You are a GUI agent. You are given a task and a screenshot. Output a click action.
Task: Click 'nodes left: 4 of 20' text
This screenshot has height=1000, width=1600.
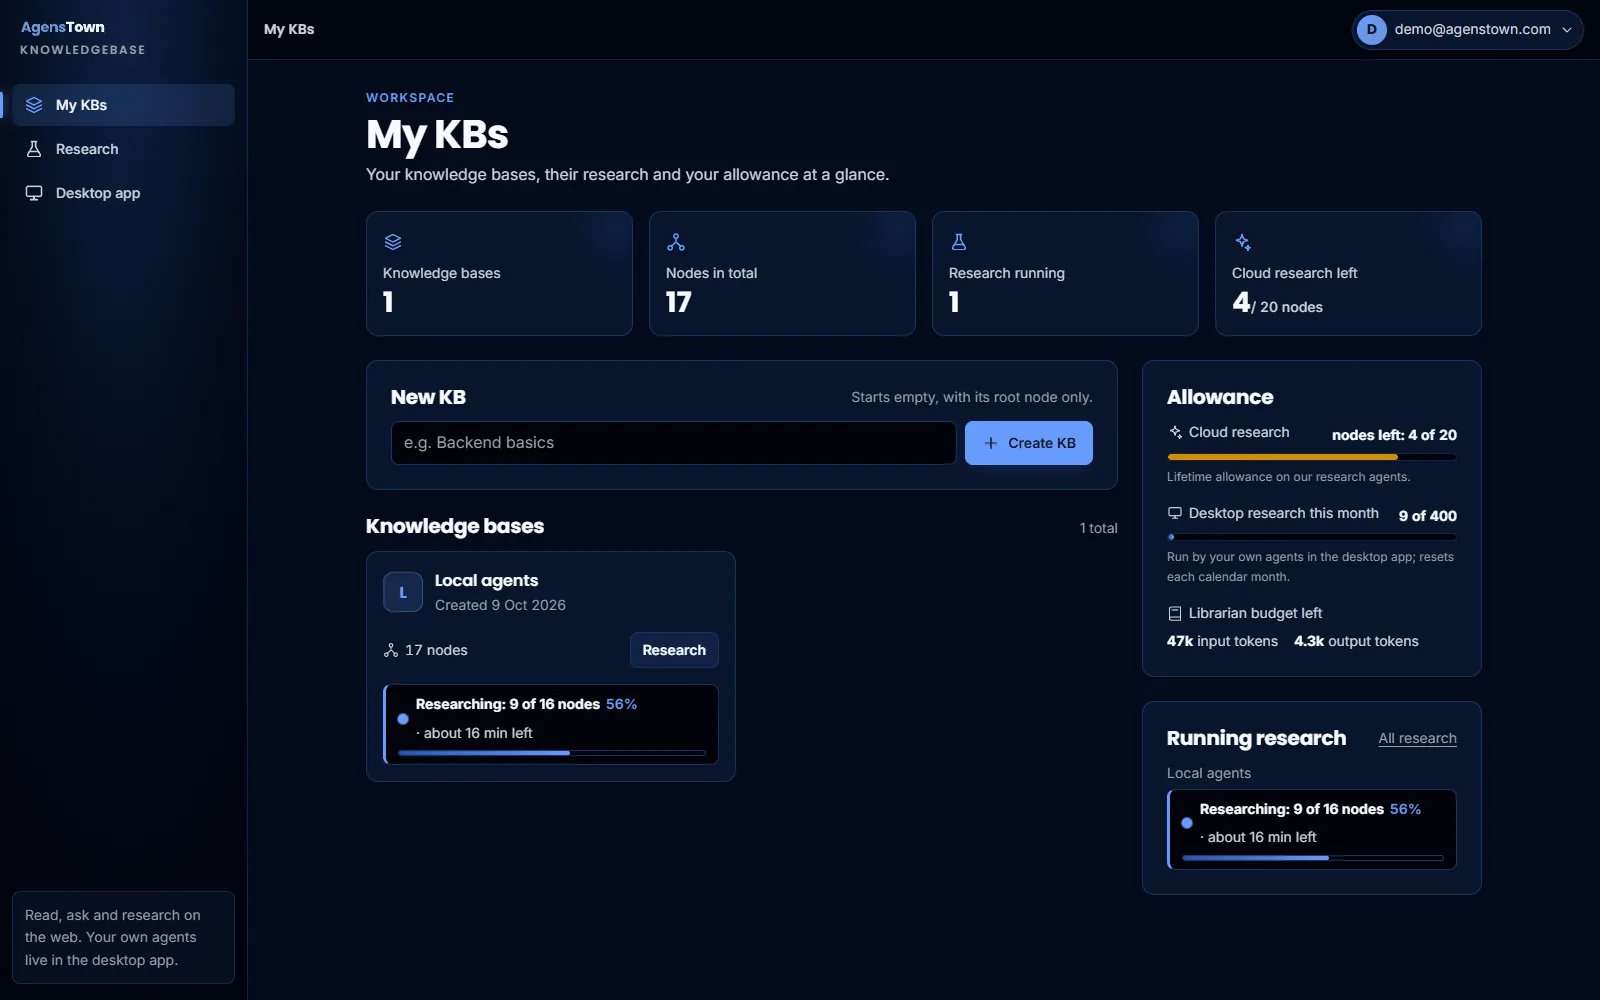[x=1394, y=435]
